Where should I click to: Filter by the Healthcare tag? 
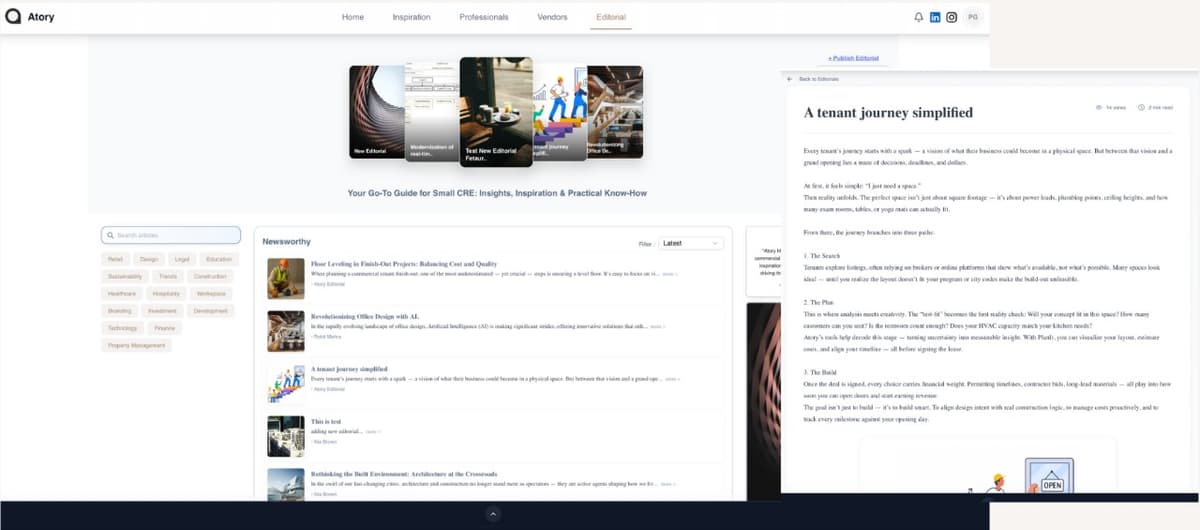pyautogui.click(x=122, y=294)
